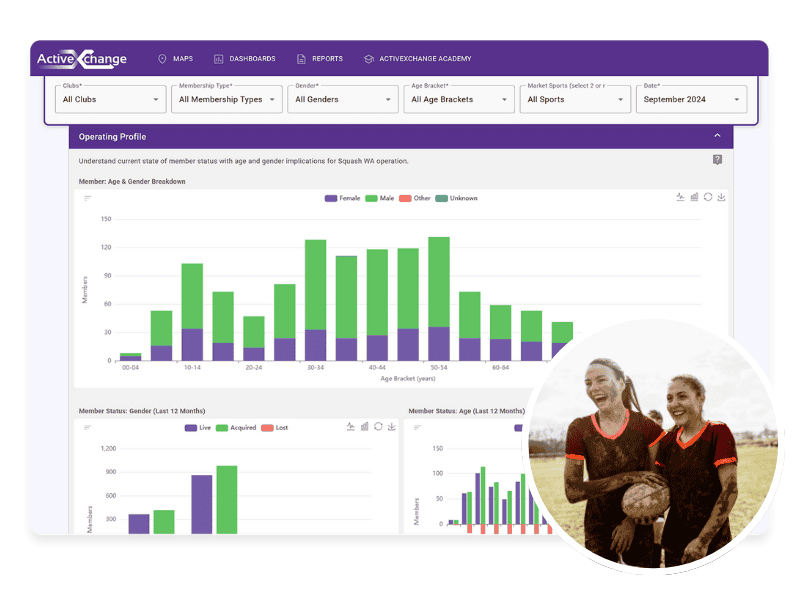The height and width of the screenshot is (600, 800).
Task: Switch Age & Gender chart to line view
Action: pyautogui.click(x=680, y=197)
